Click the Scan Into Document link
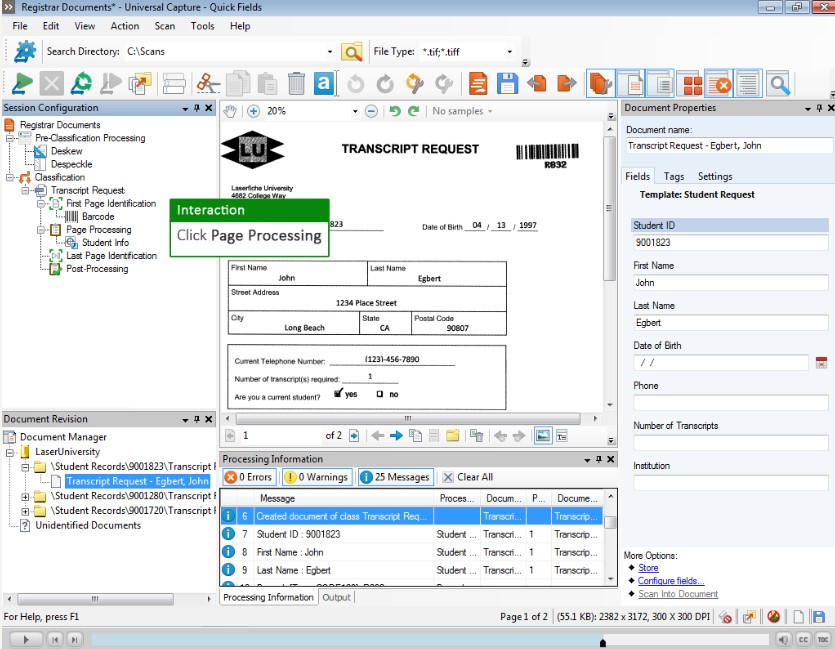Viewport: 835px width, 649px height. pyautogui.click(x=678, y=594)
